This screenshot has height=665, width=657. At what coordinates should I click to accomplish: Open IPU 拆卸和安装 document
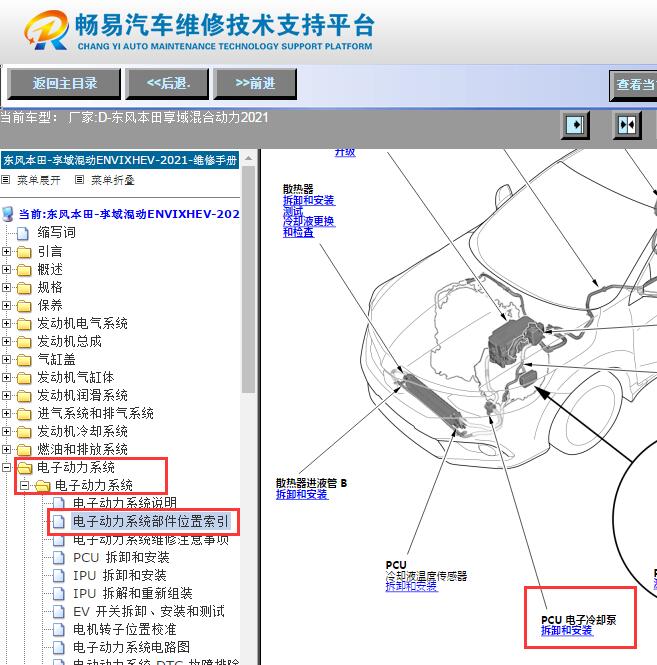click(120, 576)
